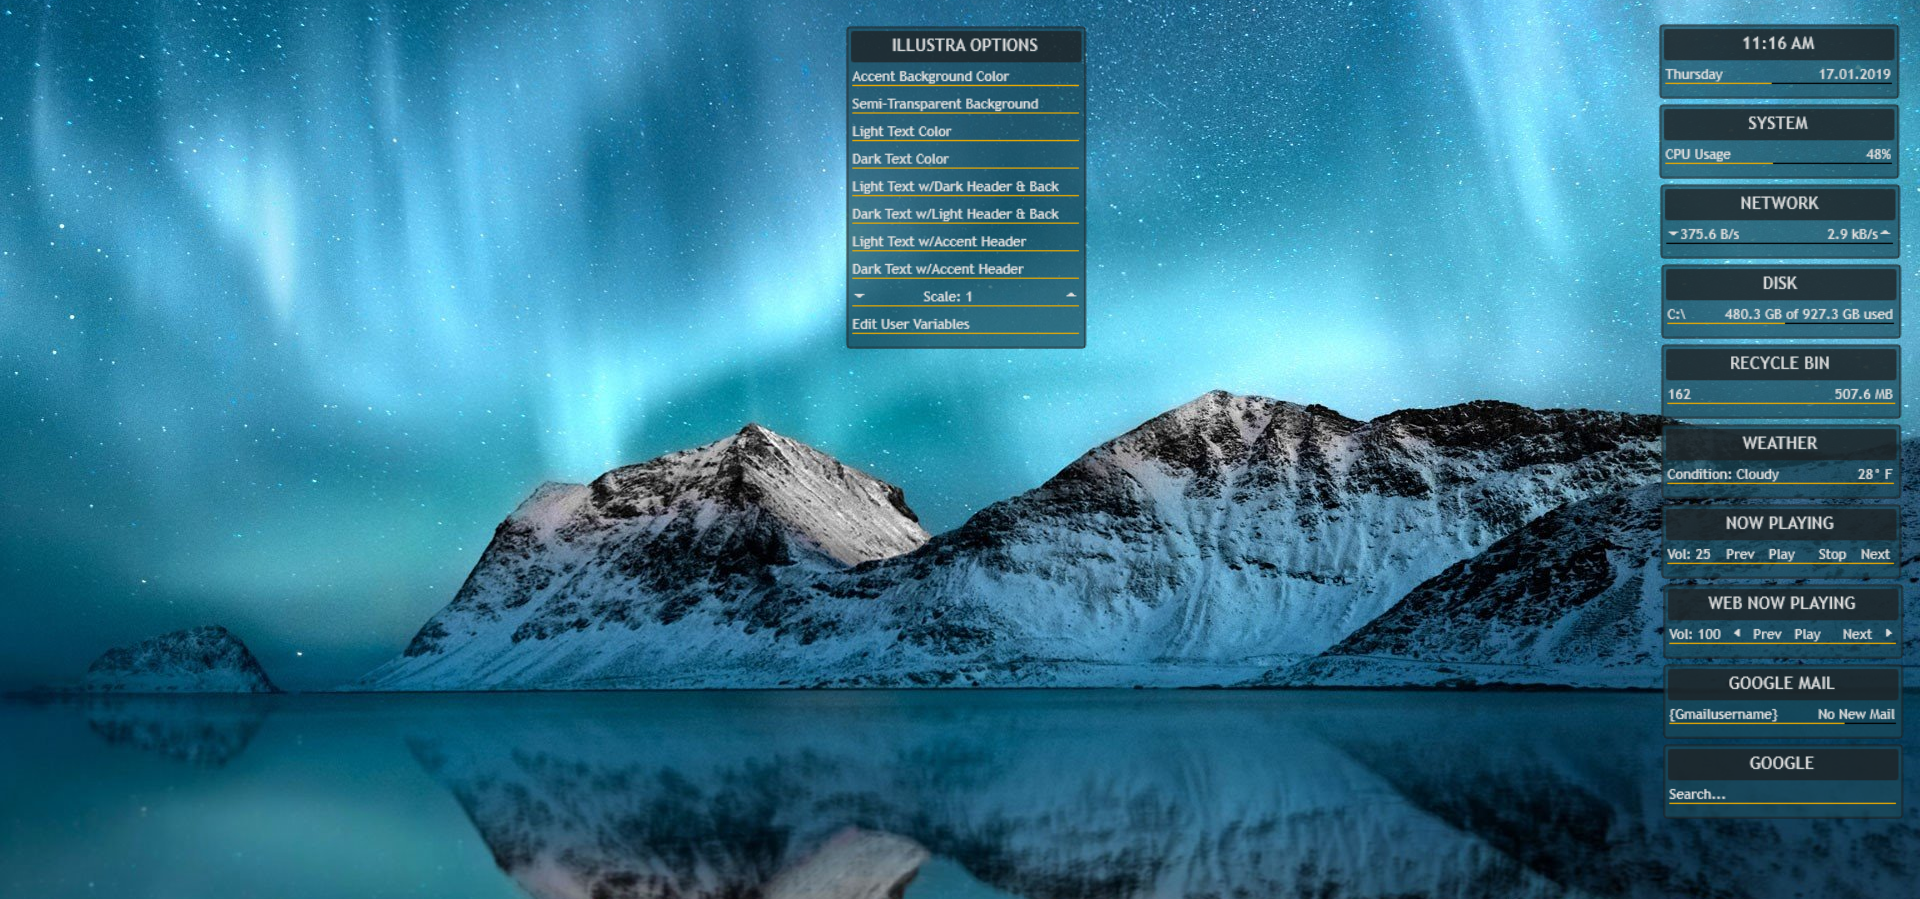The width and height of the screenshot is (1920, 899).
Task: Click the No New Mail status
Action: coord(1856,714)
